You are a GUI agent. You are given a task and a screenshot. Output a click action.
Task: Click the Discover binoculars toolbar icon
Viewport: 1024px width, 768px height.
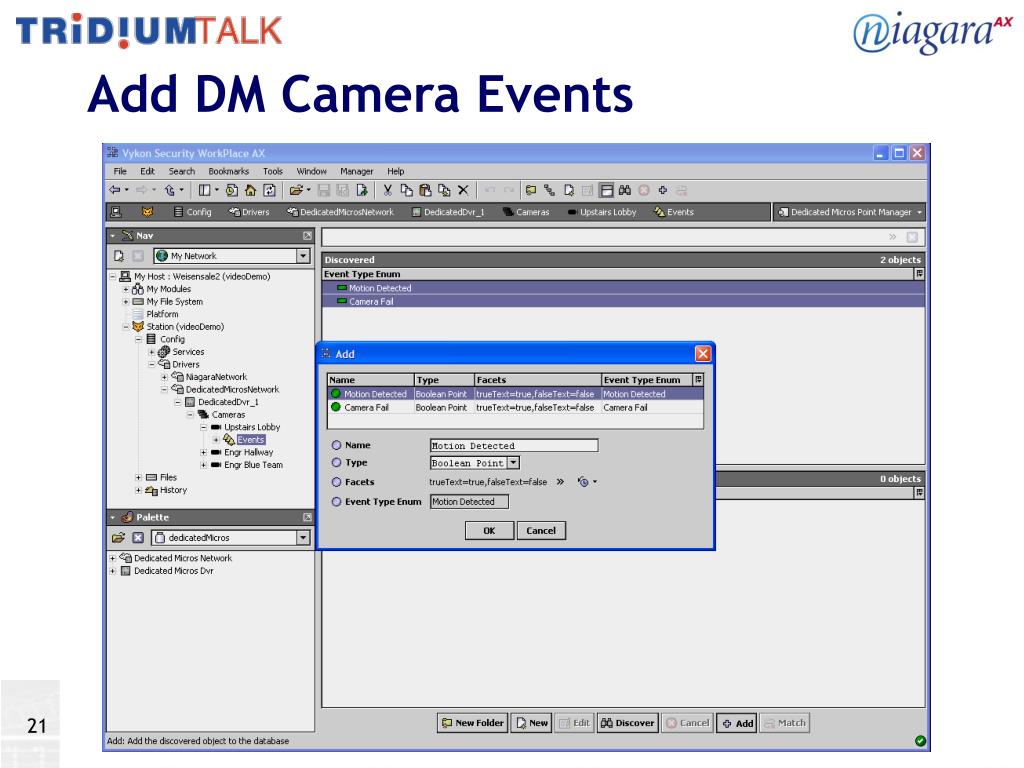[x=625, y=190]
